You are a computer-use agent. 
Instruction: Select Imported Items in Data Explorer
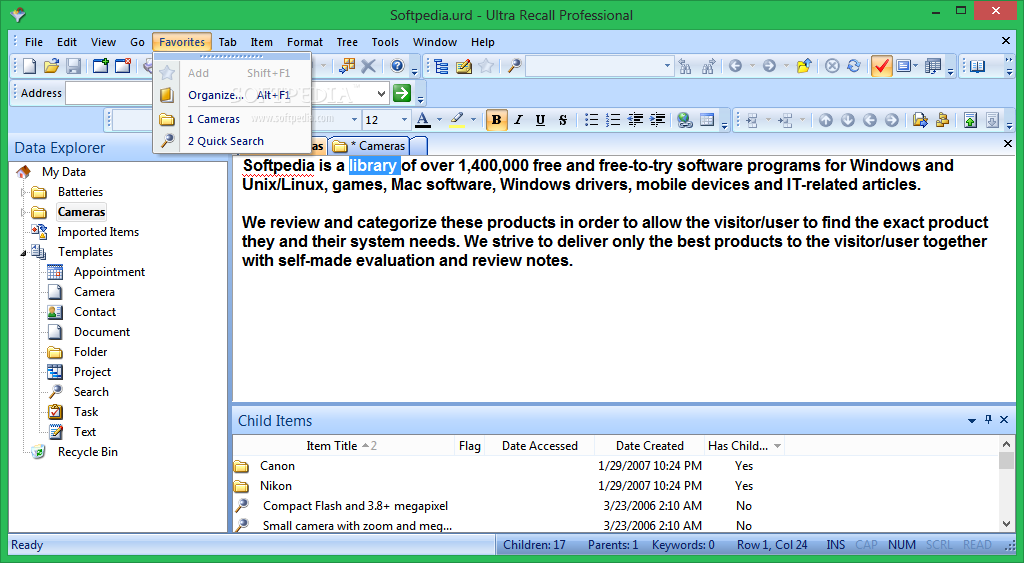tap(98, 232)
